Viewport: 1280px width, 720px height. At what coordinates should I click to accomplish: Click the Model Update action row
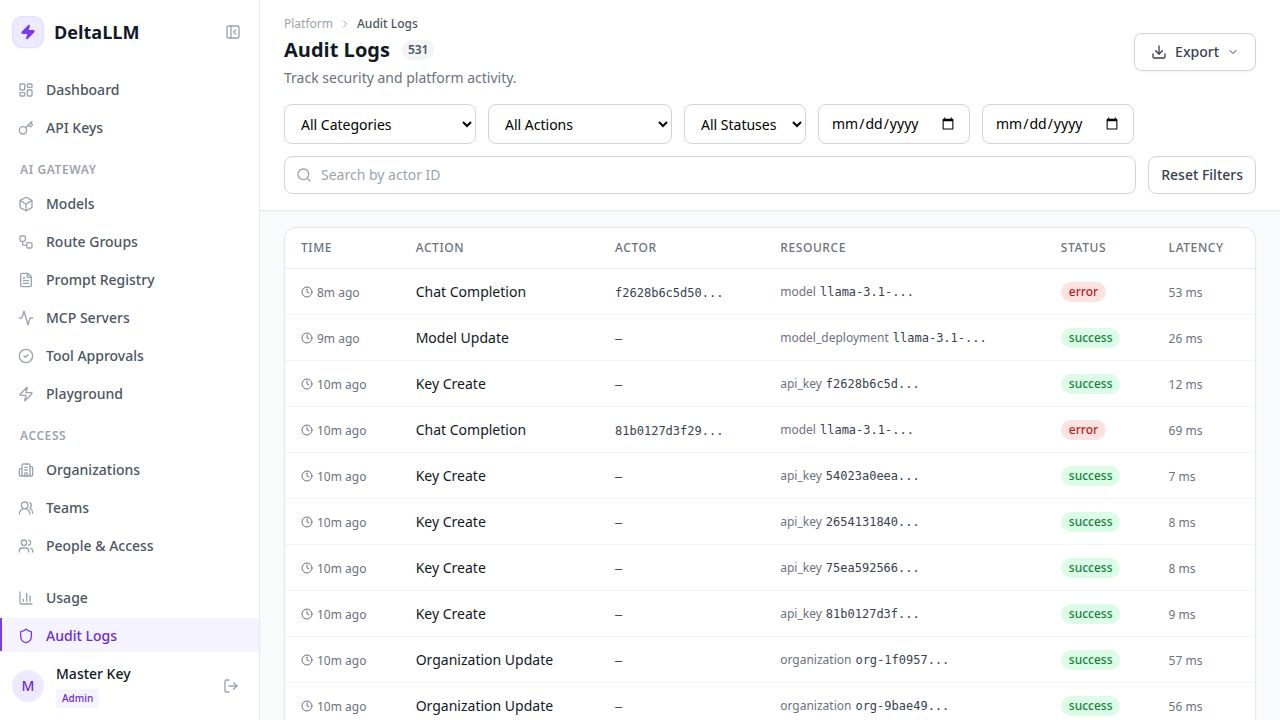click(770, 338)
